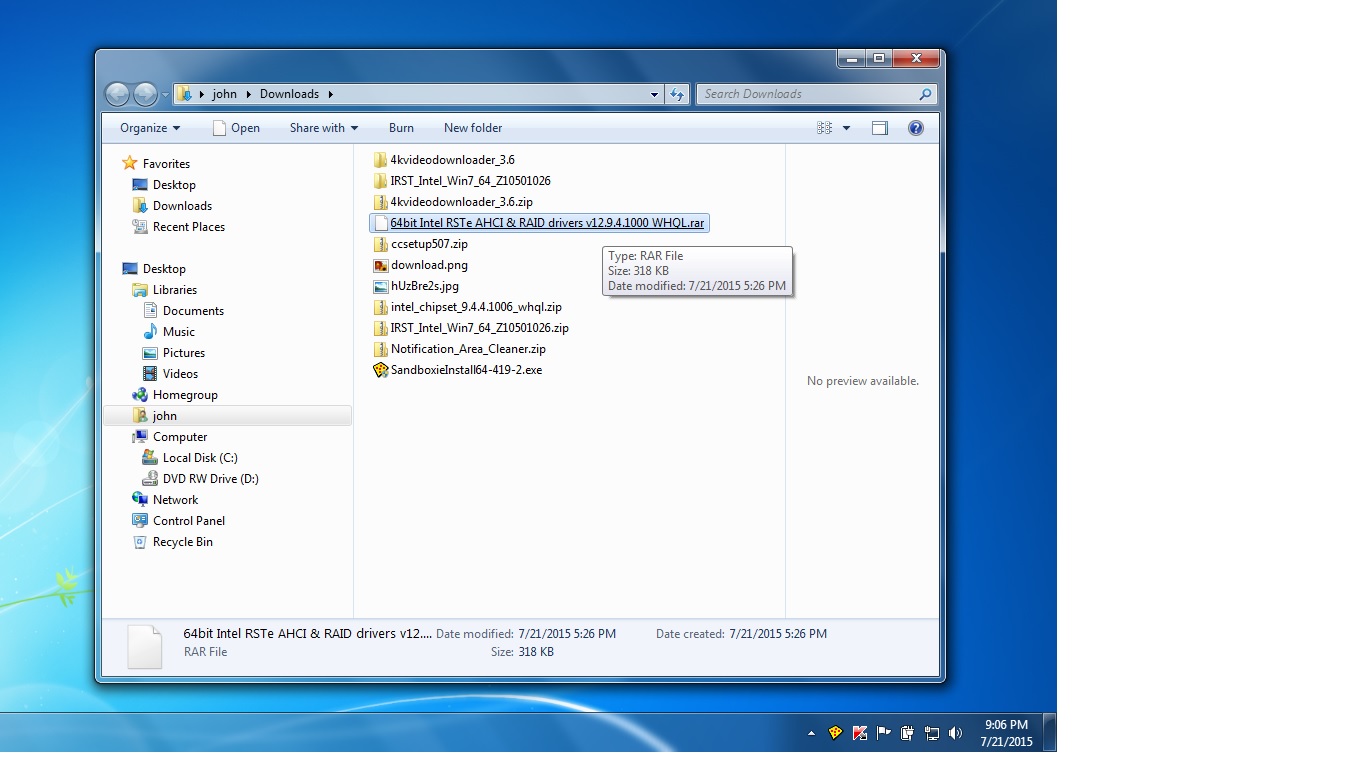Click Burn in the toolbar
This screenshot has width=1366, height=768.
(x=401, y=128)
